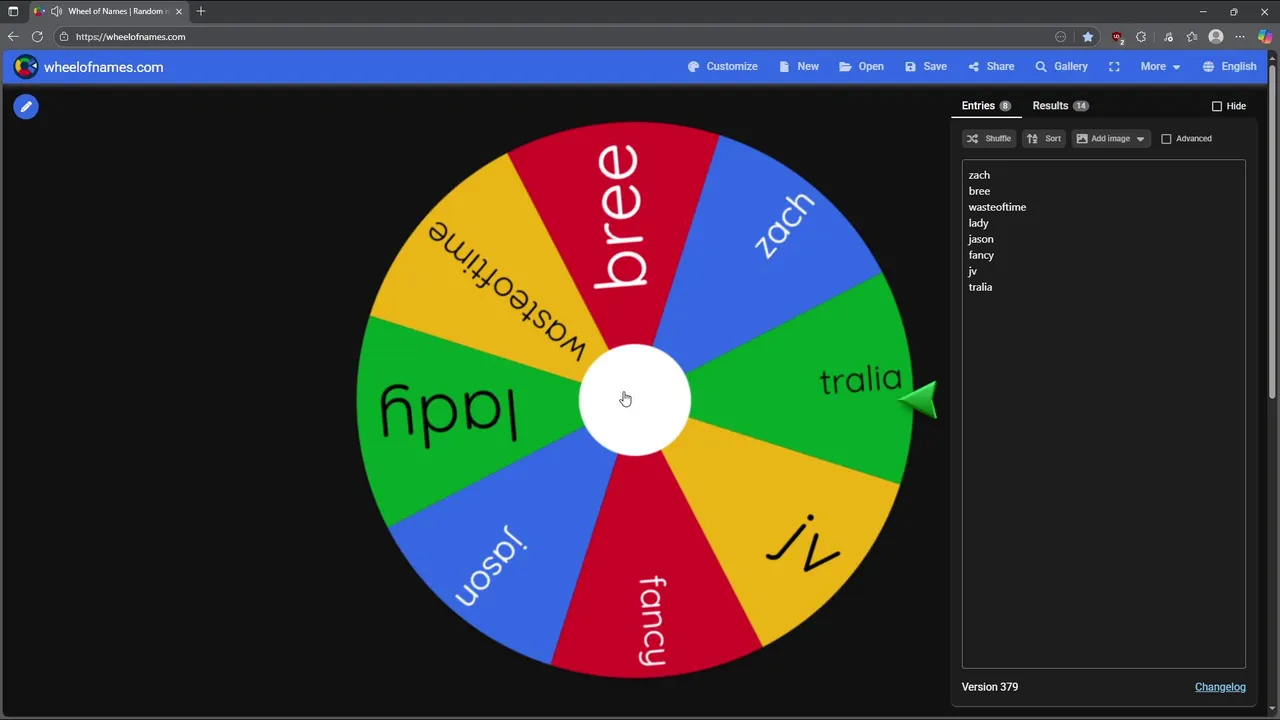Click the 'bree' entry in the list

(979, 191)
